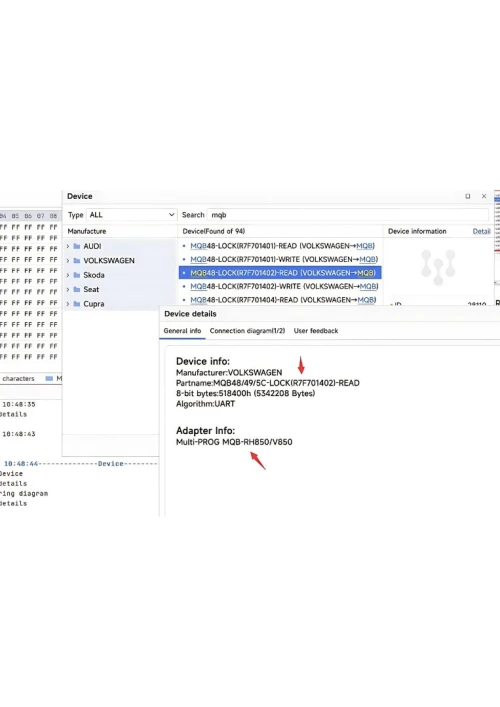Select MQB48-LOCK(R7F701402)-WRITE device
The width and height of the screenshot is (500, 707).
[284, 286]
